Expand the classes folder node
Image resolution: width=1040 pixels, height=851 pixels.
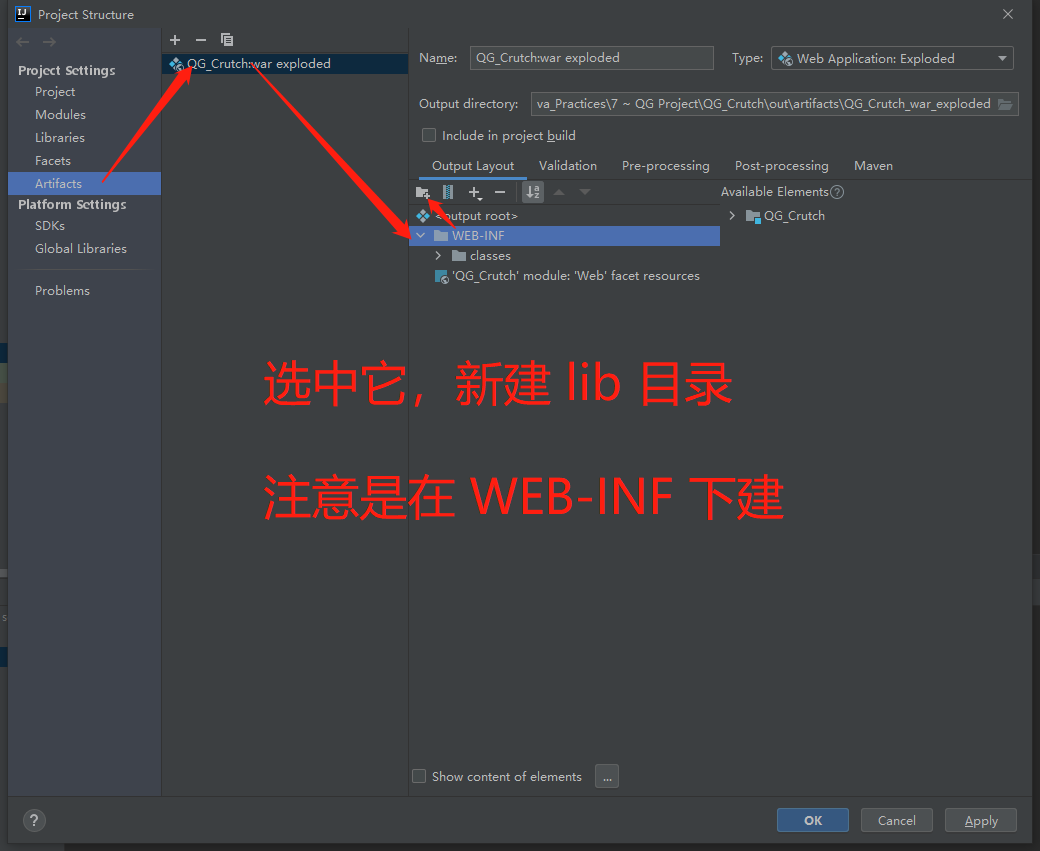(438, 255)
